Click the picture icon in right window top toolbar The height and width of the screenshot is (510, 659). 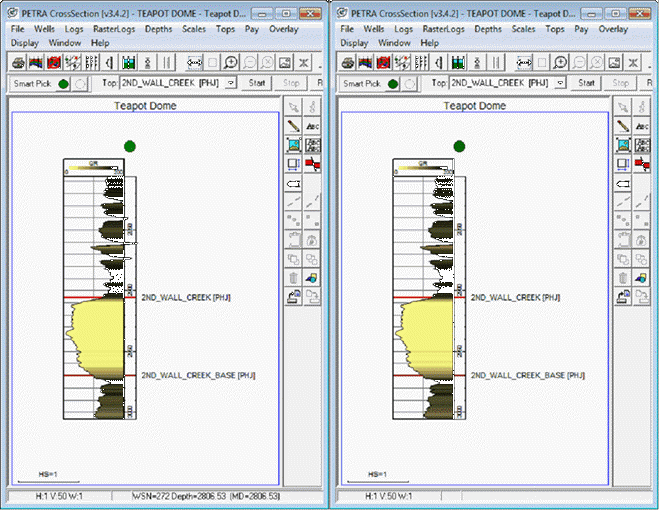coord(614,63)
